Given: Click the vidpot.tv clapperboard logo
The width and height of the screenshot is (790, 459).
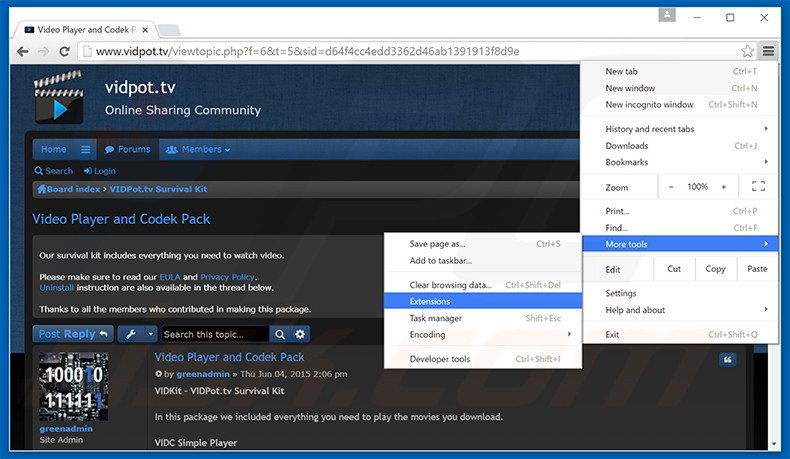Looking at the screenshot, I should click(58, 97).
